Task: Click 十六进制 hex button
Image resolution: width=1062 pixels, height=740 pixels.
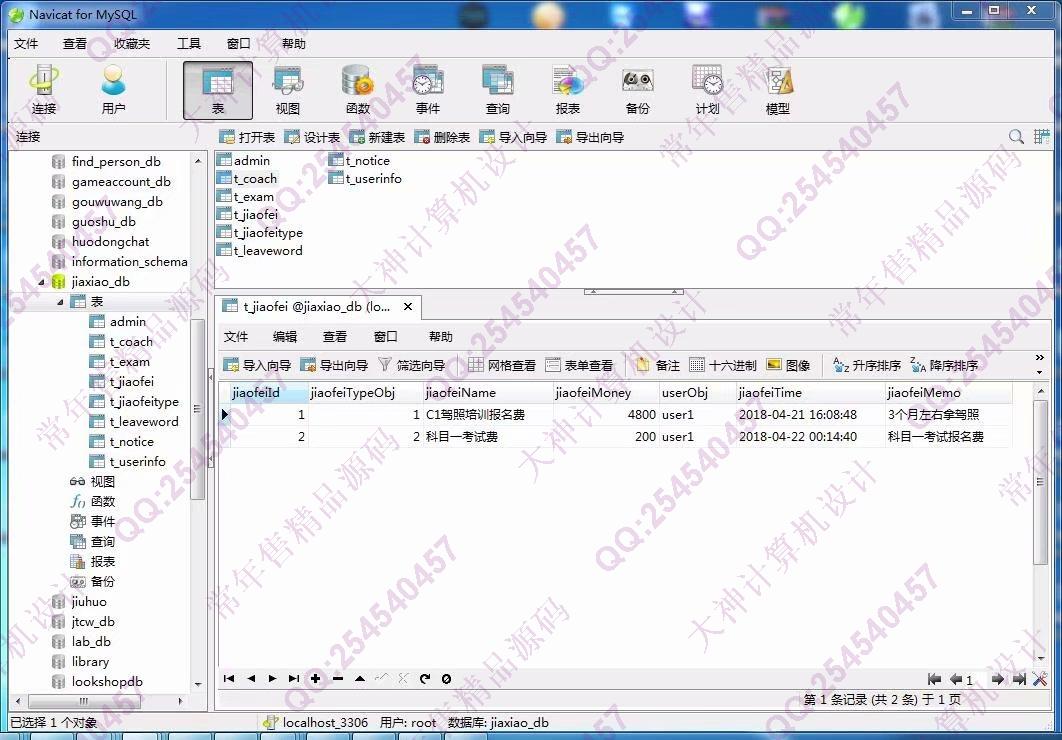Action: [x=723, y=365]
